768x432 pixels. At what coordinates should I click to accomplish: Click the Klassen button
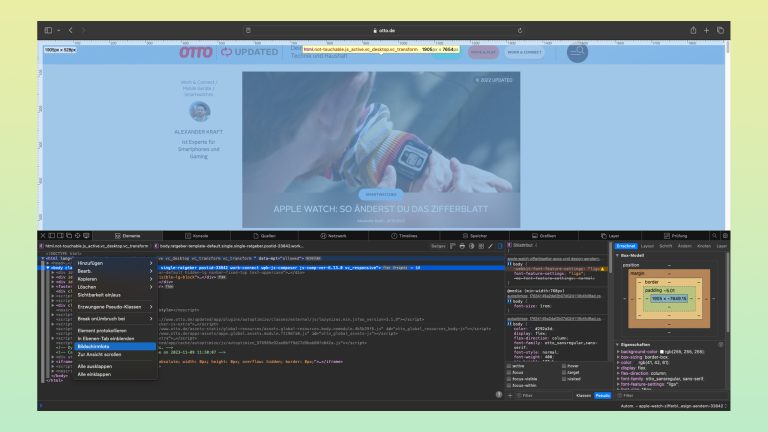click(582, 395)
